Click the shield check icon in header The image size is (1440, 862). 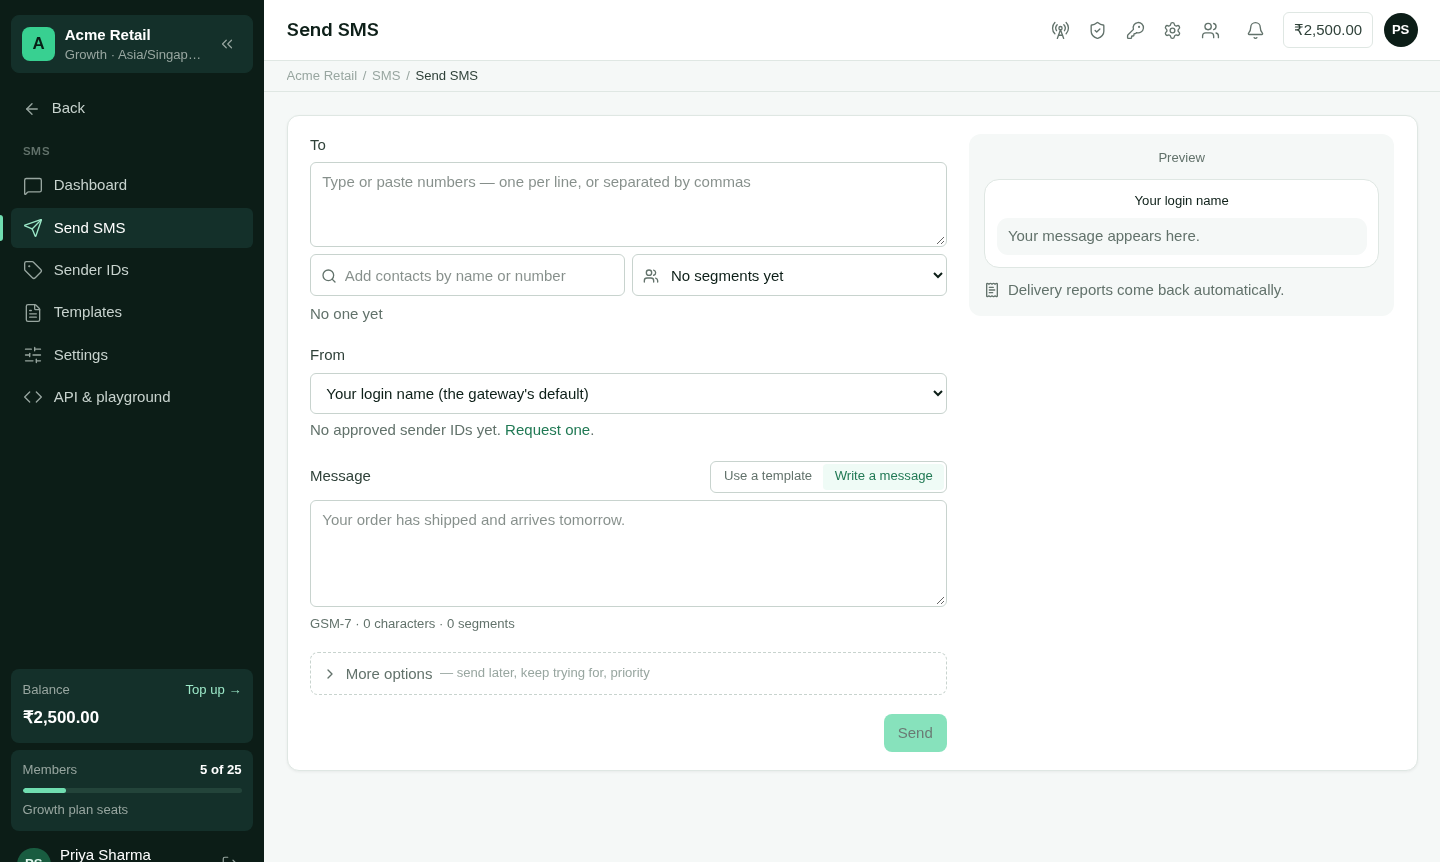click(x=1097, y=30)
